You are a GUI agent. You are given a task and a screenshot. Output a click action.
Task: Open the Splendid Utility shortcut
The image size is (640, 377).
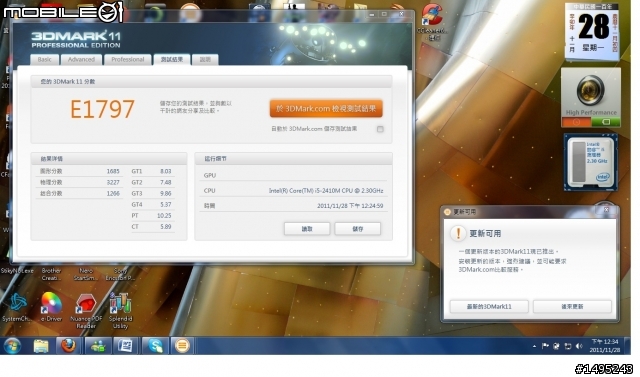click(120, 311)
